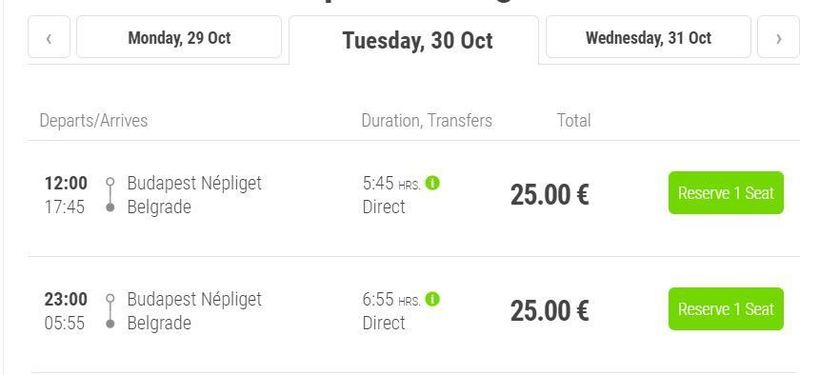Reserve 1 Seat on the 12:00 departure
The image size is (820, 375).
pyautogui.click(x=726, y=193)
